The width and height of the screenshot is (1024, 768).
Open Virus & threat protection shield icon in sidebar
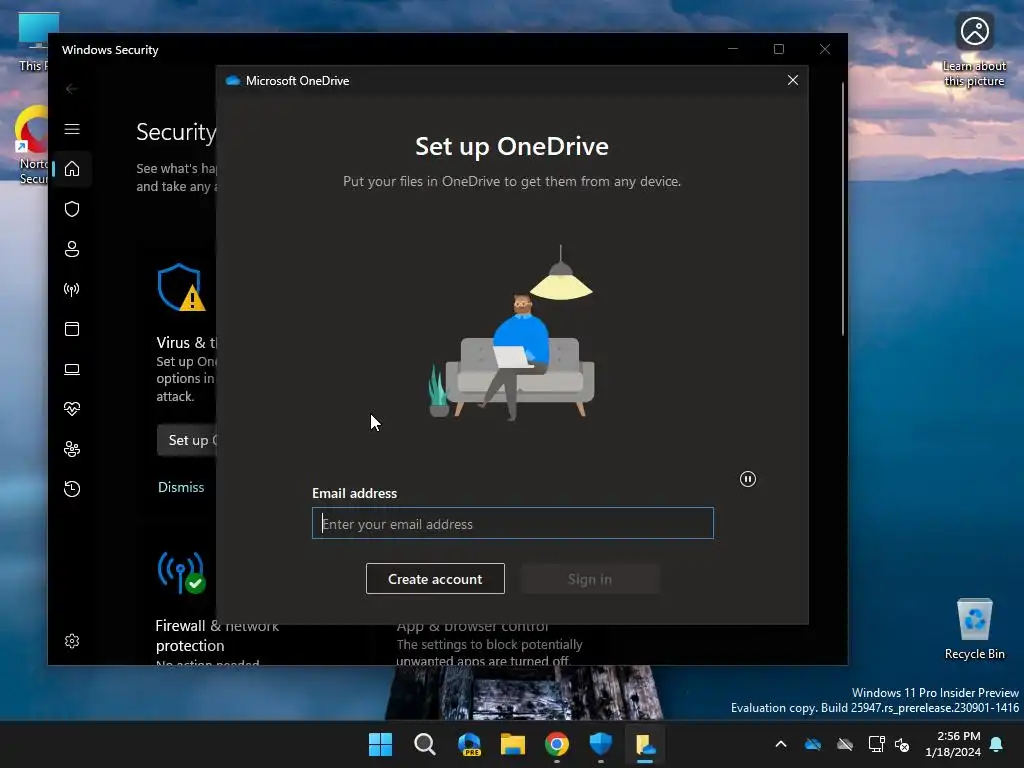pos(72,209)
